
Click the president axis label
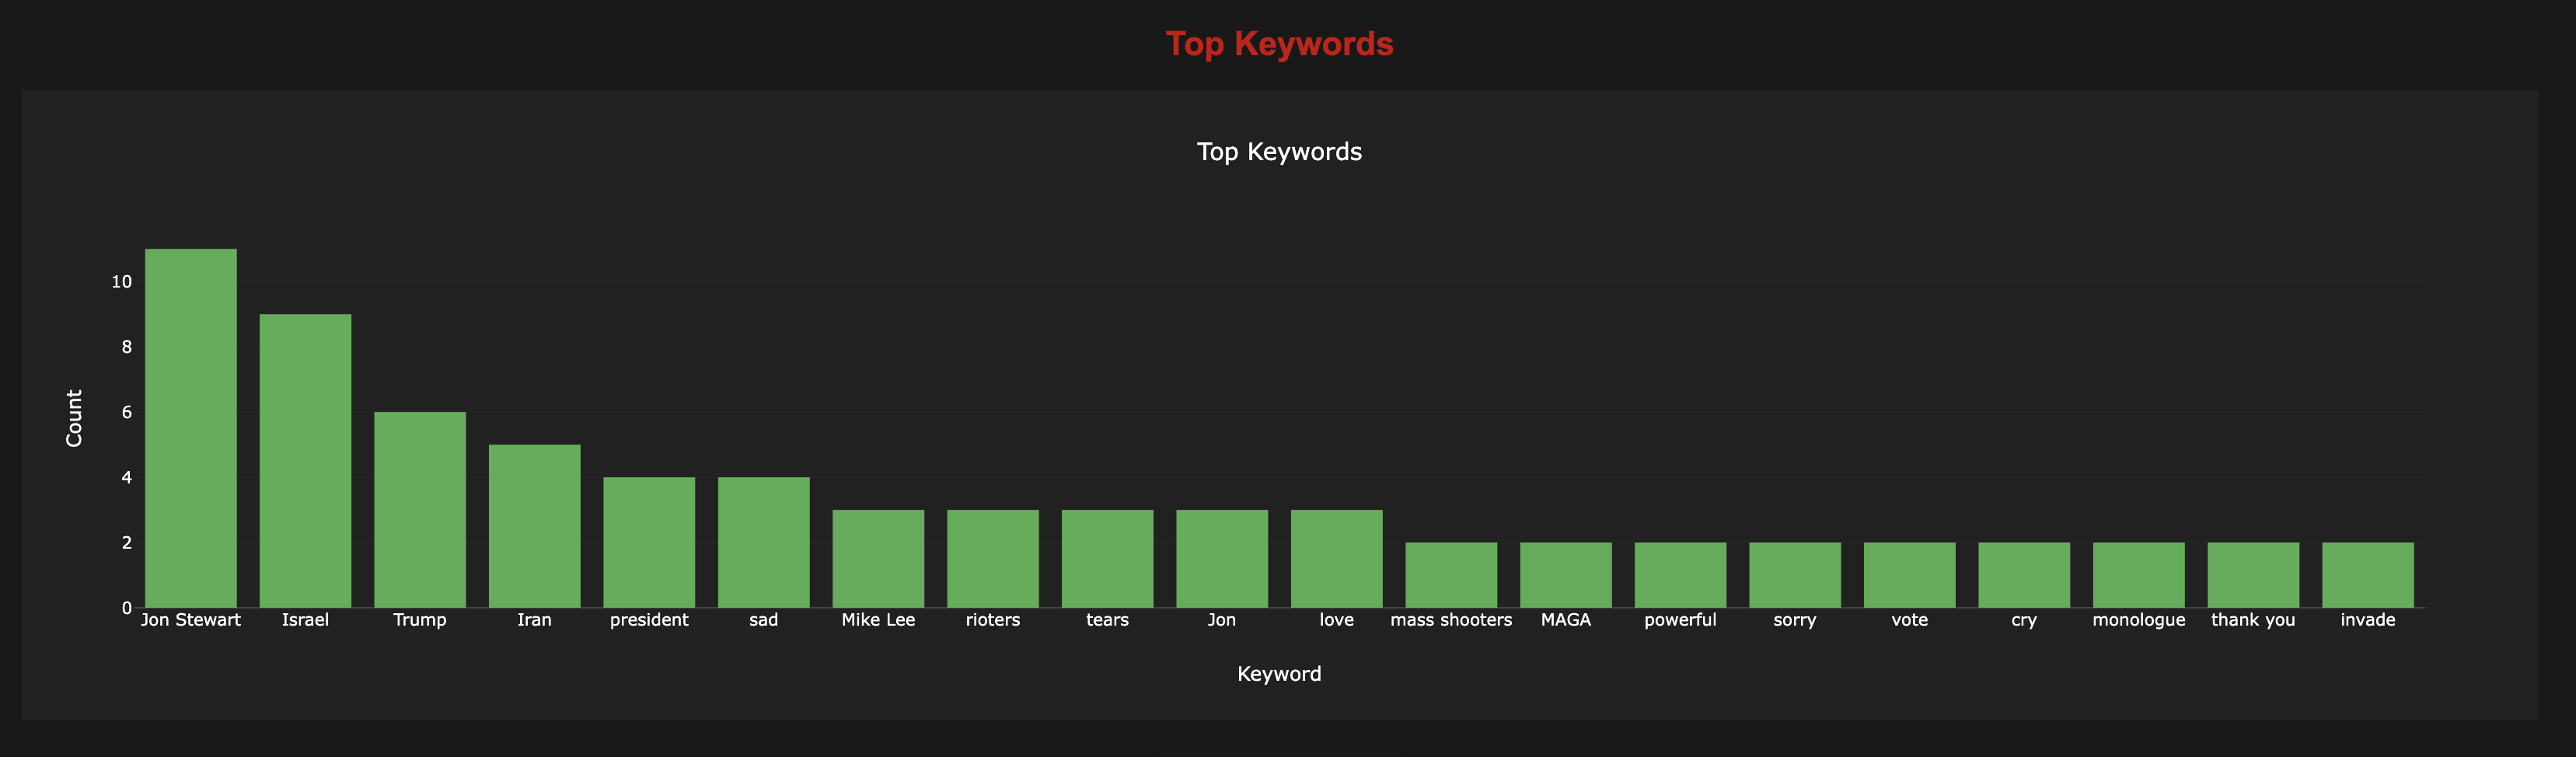point(649,620)
